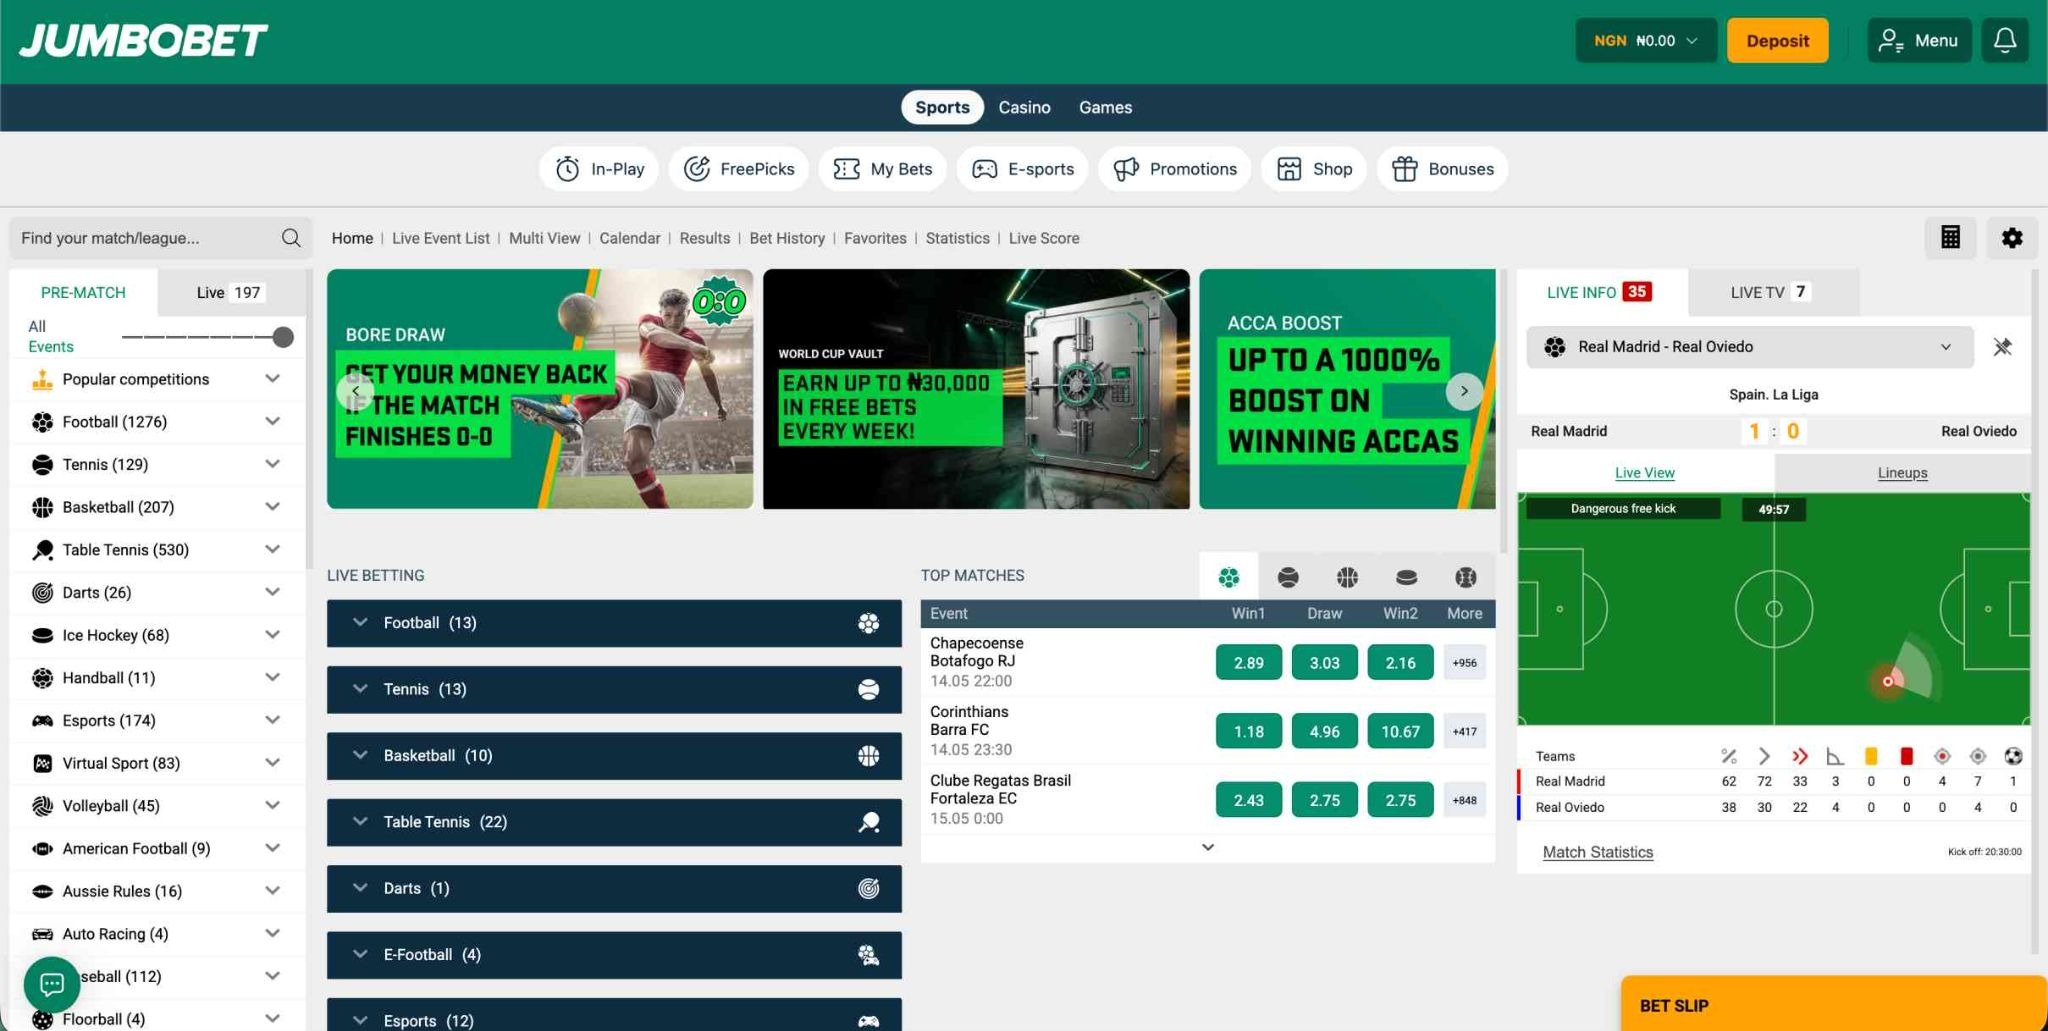Open the Games section
The width and height of the screenshot is (2048, 1031).
point(1105,107)
